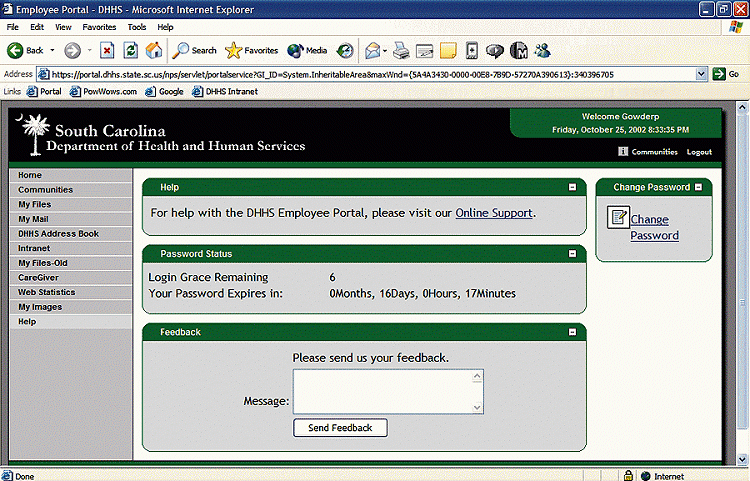
Task: Follow the Online Support link
Action: coord(493,213)
